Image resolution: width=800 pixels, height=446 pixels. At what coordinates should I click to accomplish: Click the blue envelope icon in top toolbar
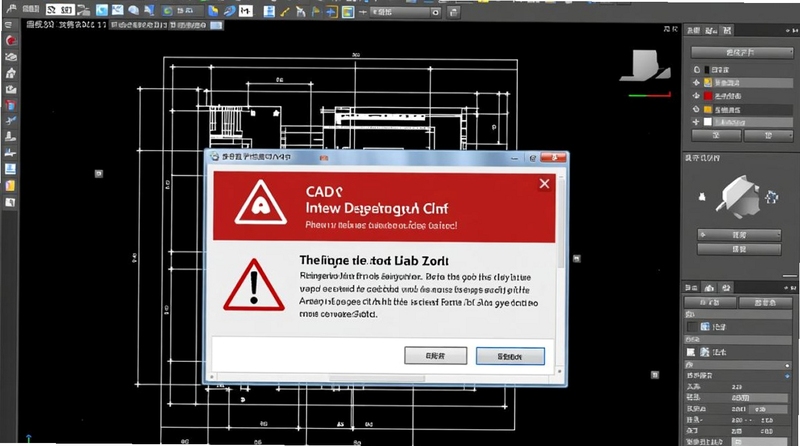coord(118,10)
